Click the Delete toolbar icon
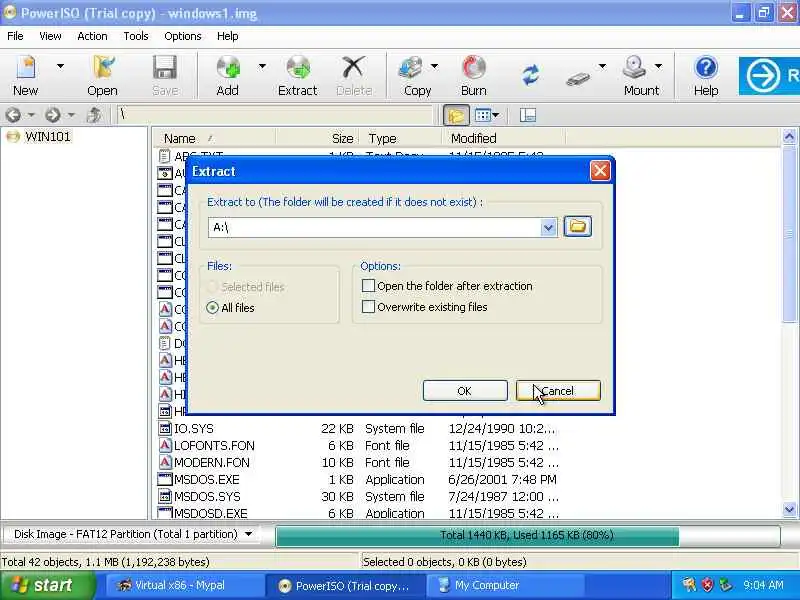 (x=354, y=68)
